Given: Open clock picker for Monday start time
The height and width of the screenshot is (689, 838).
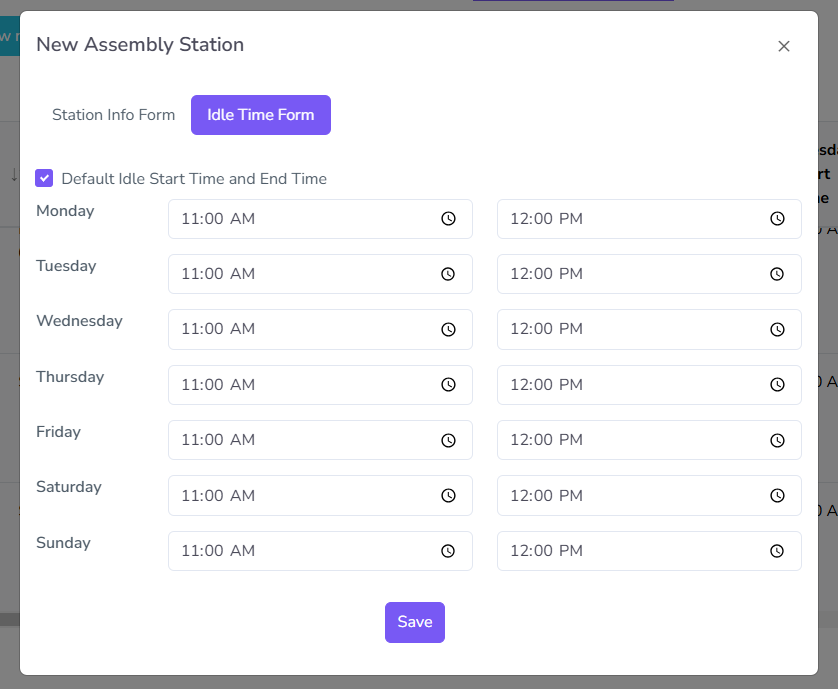Looking at the screenshot, I should pos(449,219).
